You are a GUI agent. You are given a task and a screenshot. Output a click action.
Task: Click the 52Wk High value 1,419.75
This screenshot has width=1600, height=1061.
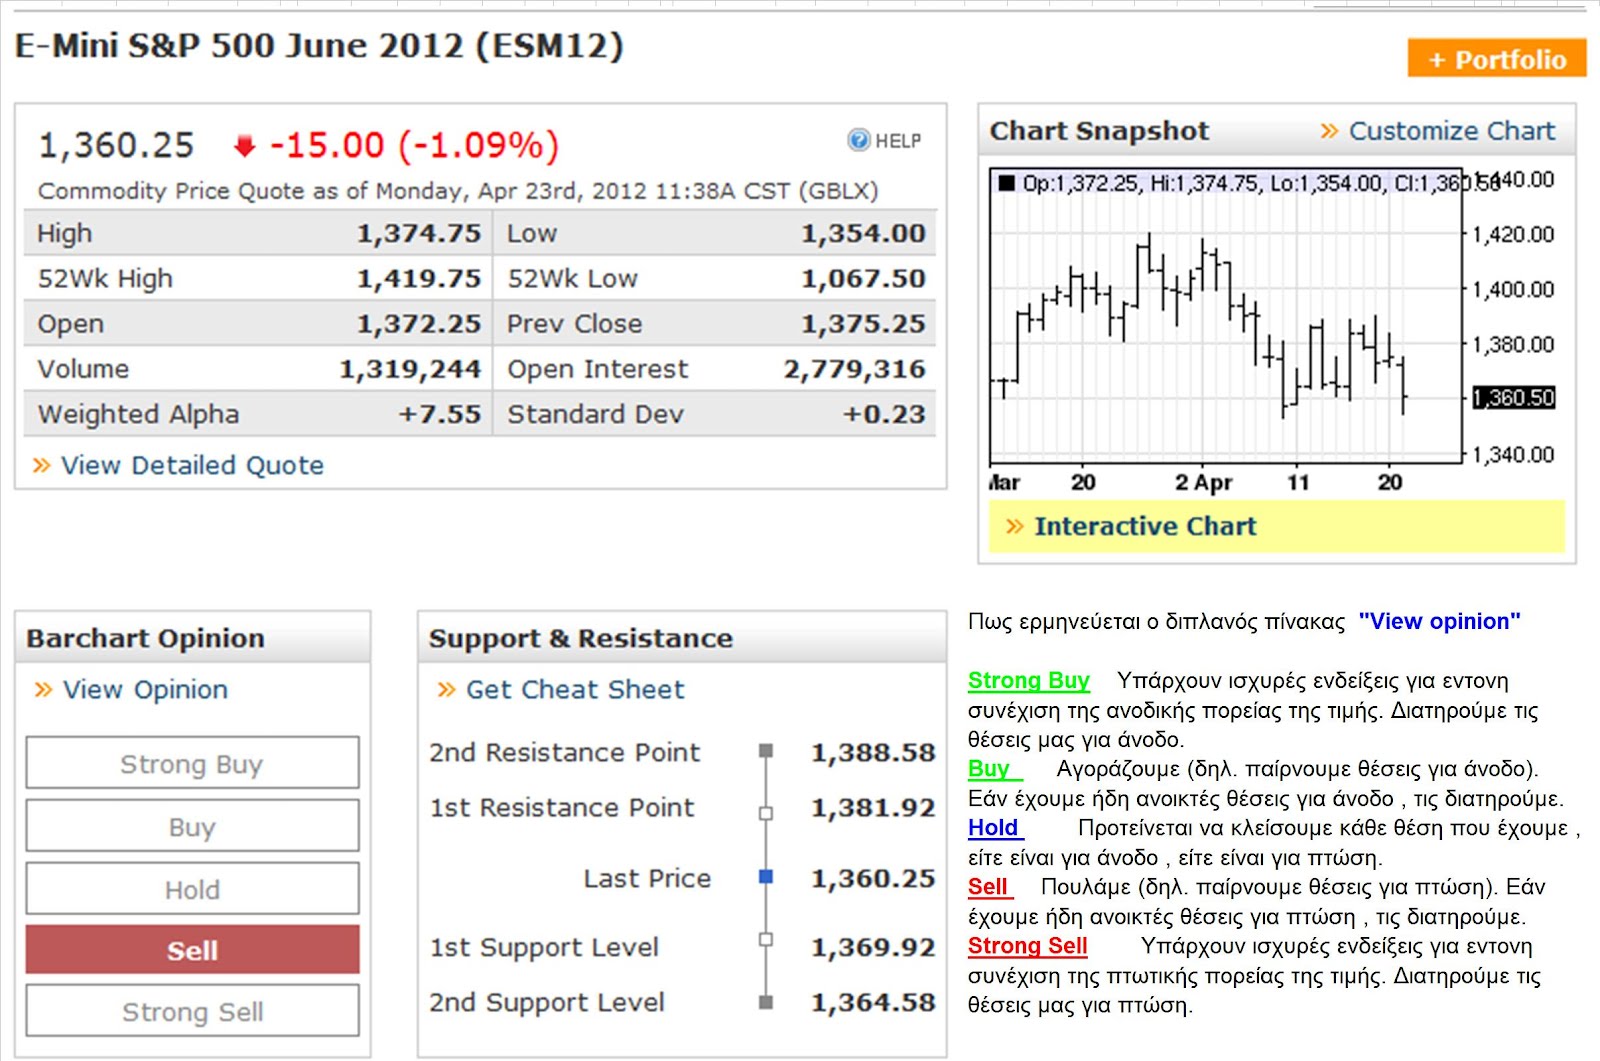coord(419,279)
